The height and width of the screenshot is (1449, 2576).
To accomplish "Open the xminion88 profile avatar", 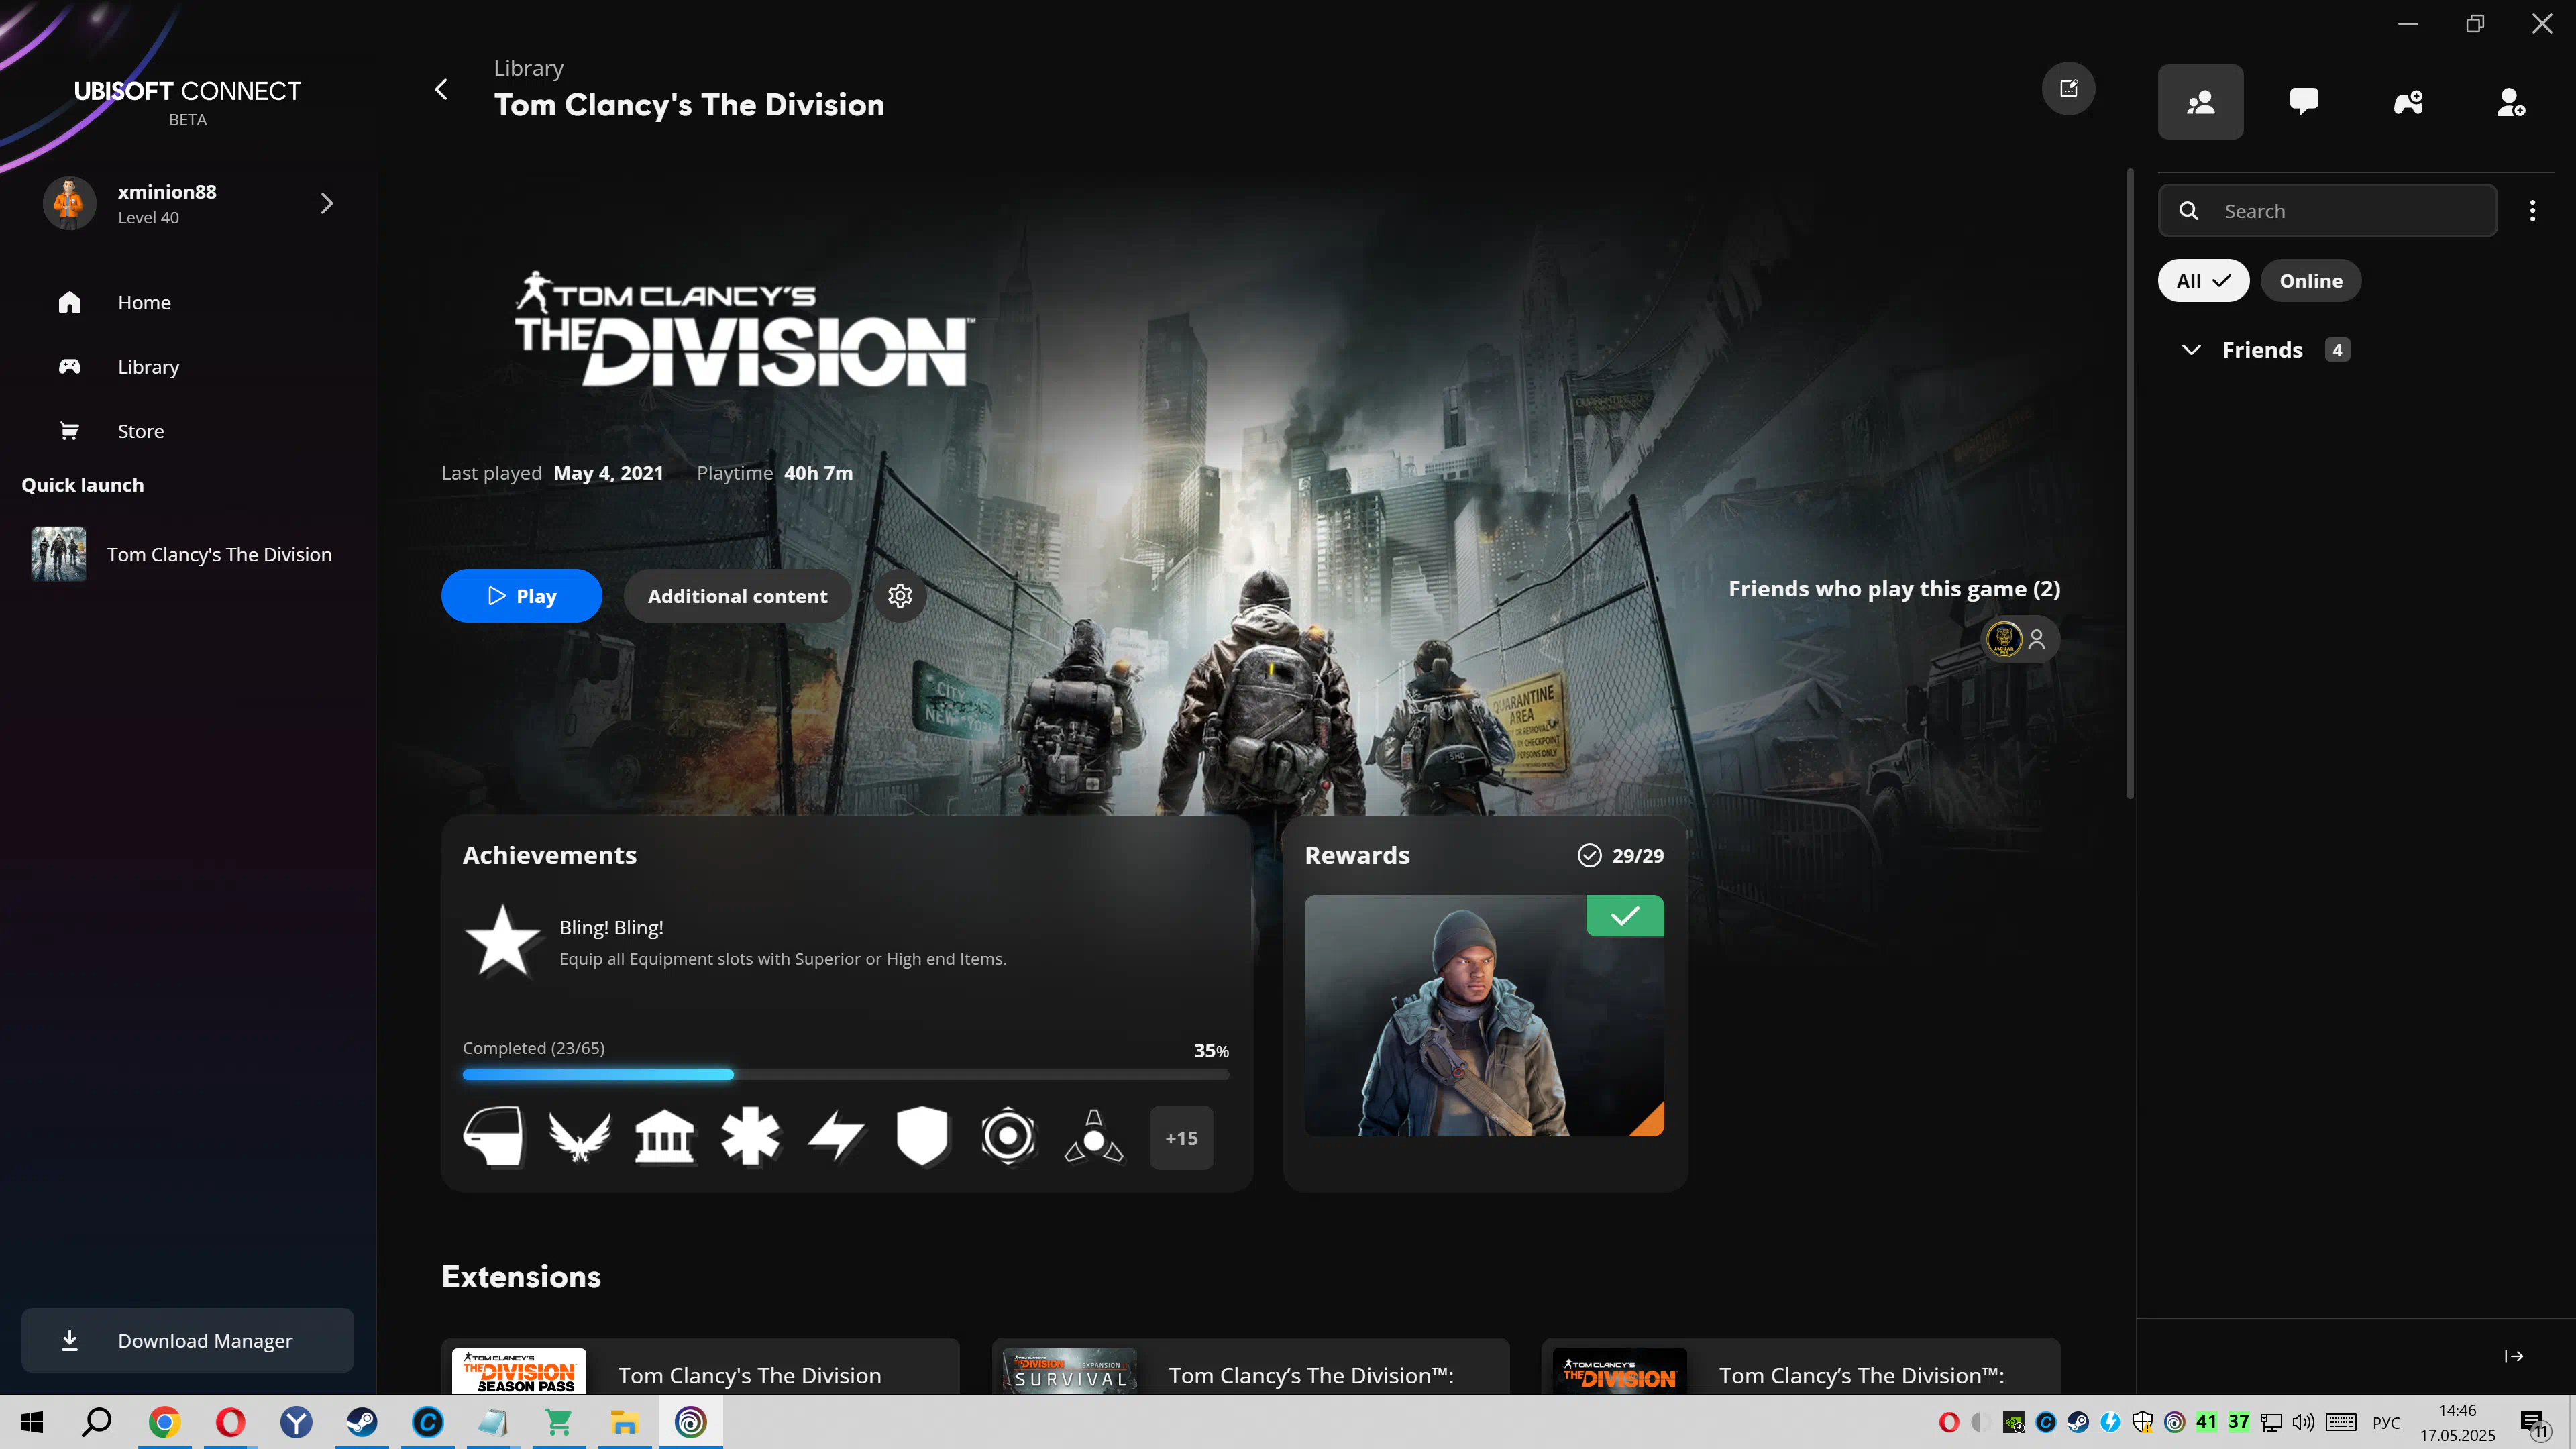I will pyautogui.click(x=69, y=204).
